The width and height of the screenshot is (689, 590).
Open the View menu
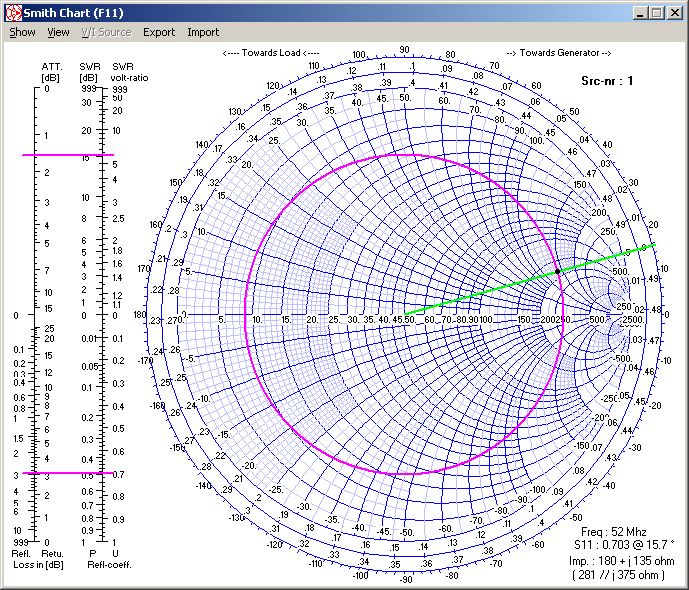58,32
